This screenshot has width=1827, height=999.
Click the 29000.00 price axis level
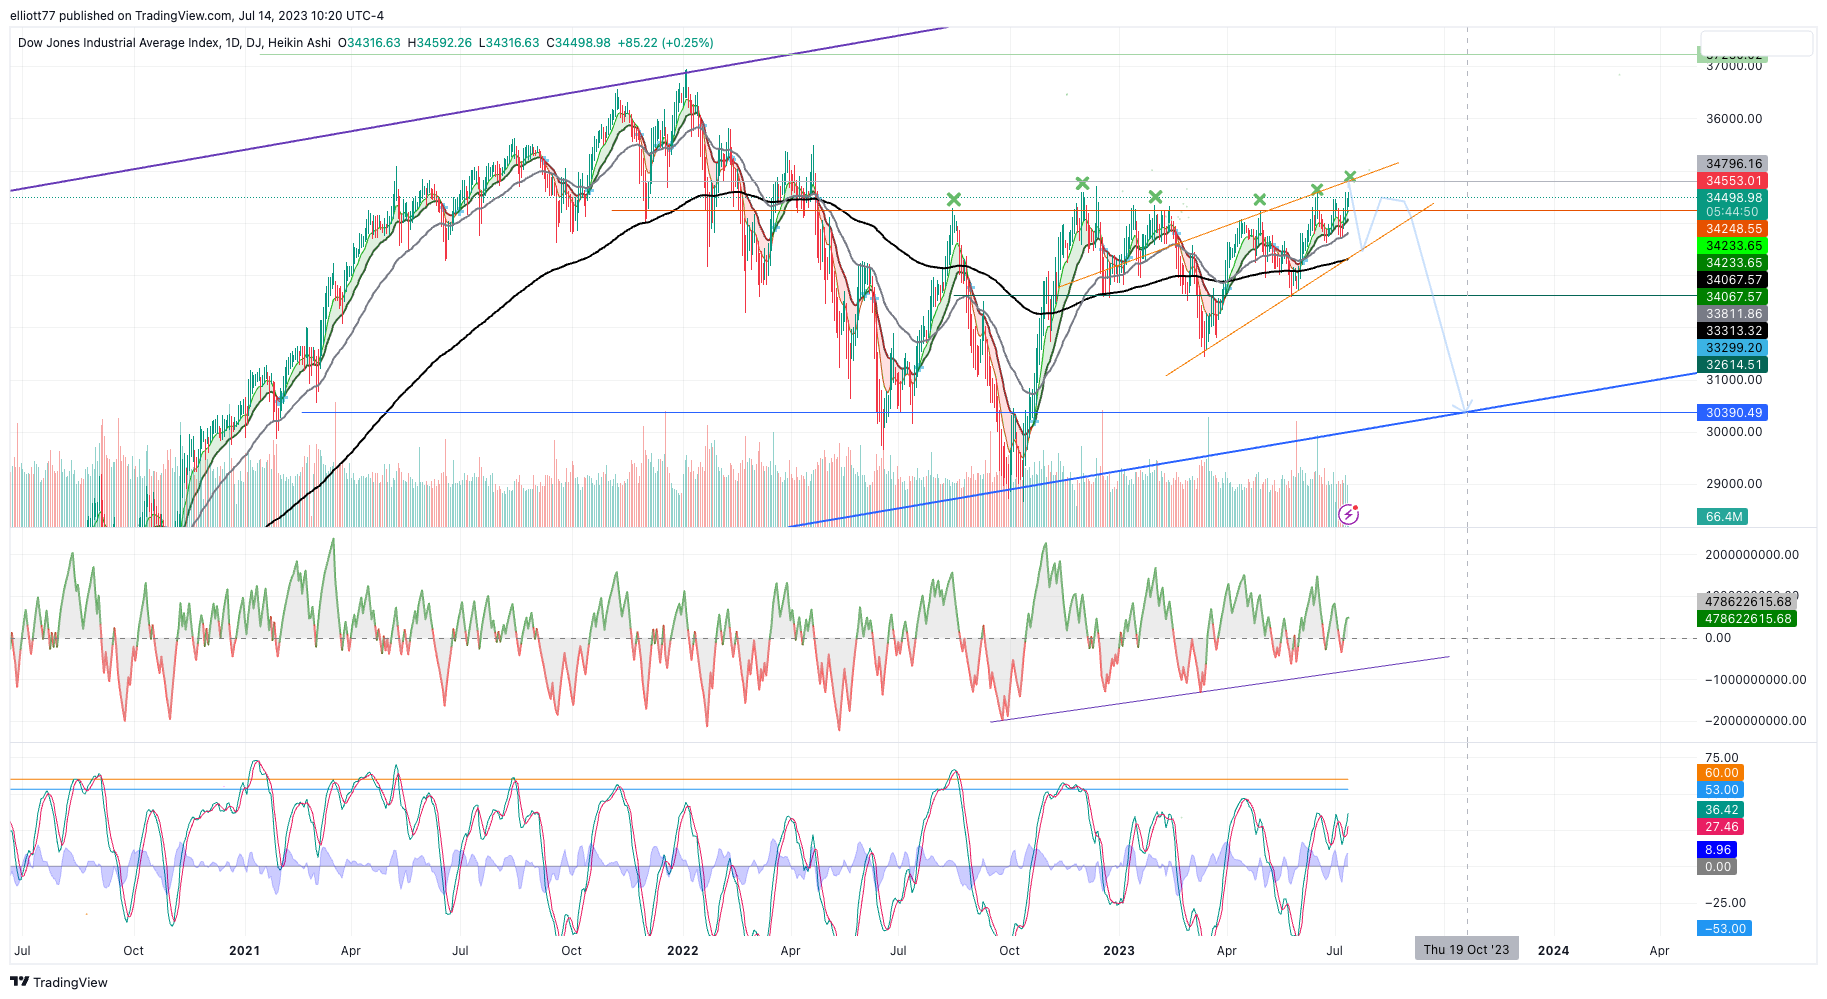click(x=1734, y=484)
